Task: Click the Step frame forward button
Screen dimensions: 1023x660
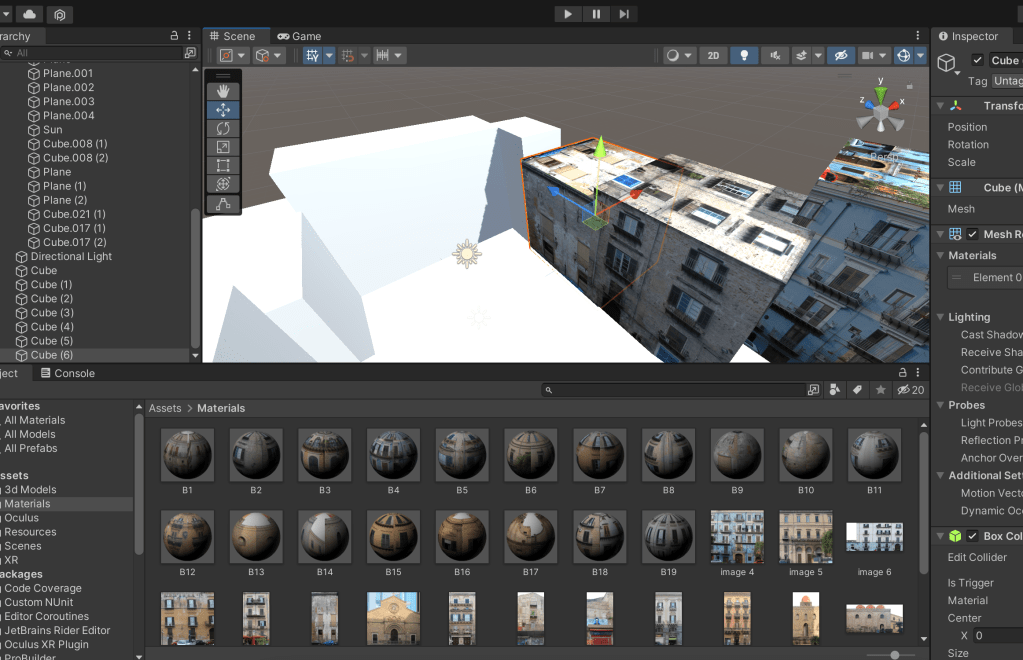Action: tap(624, 14)
